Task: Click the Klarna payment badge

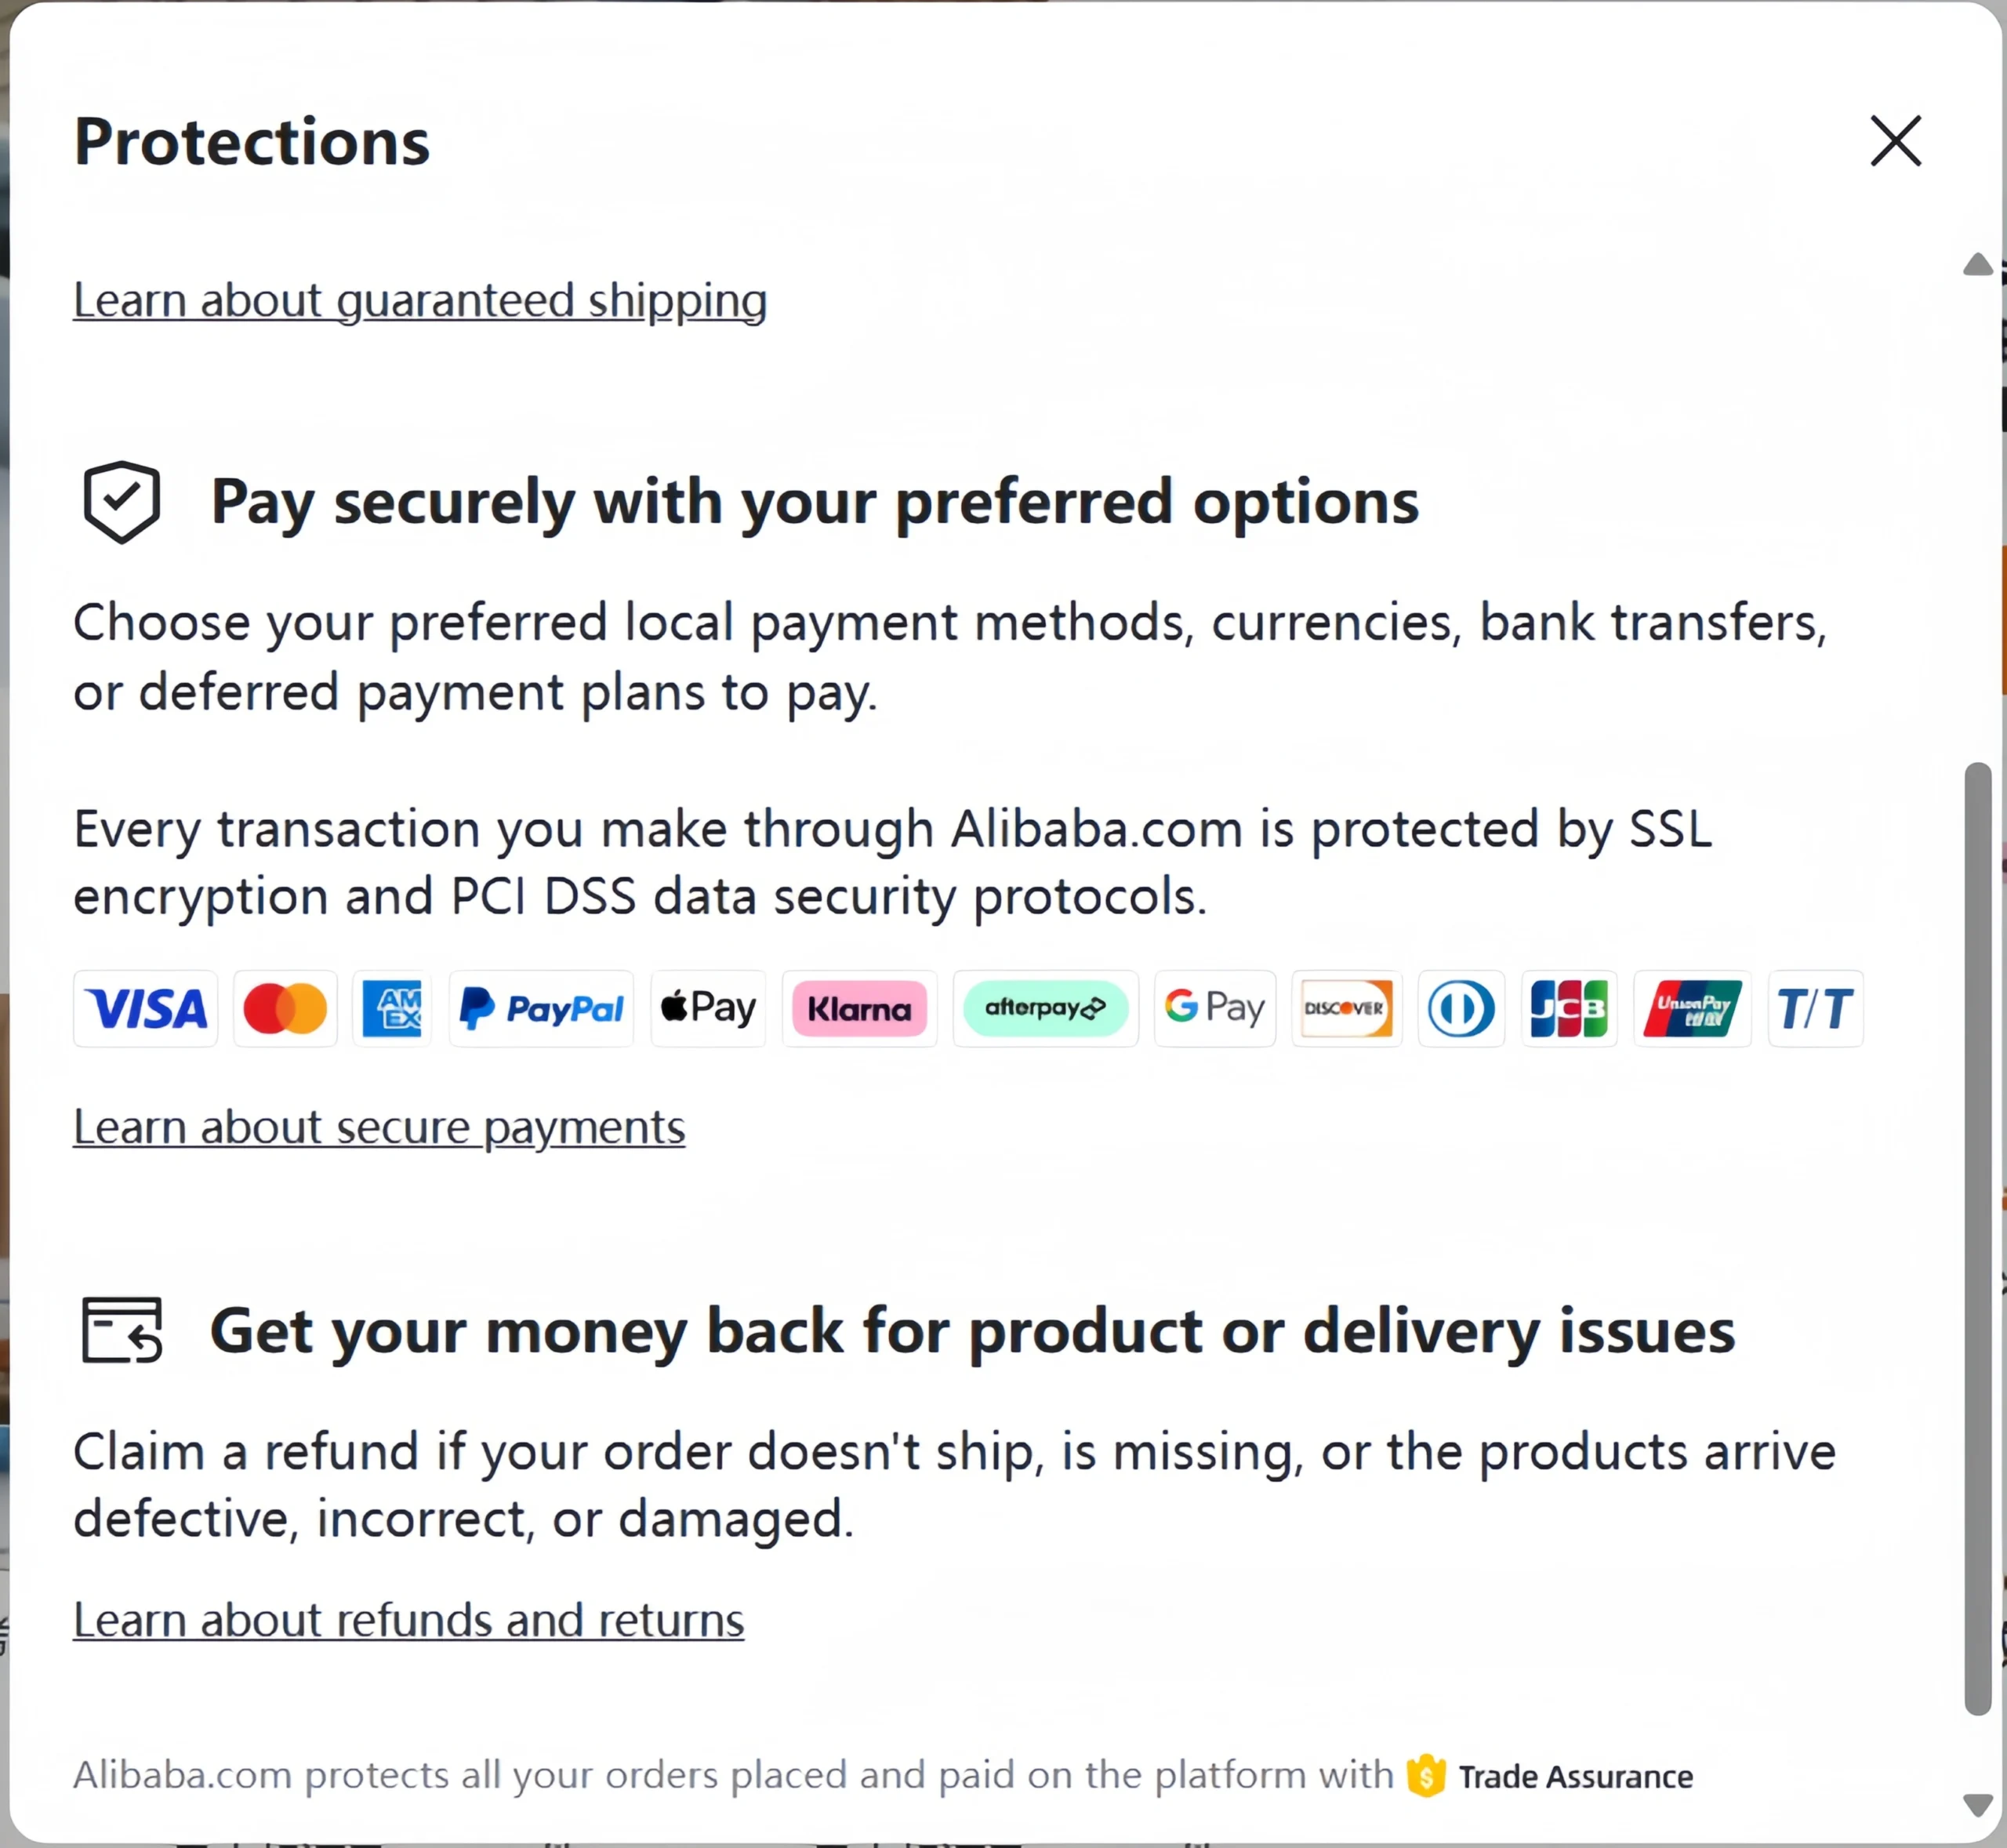Action: pos(860,1008)
